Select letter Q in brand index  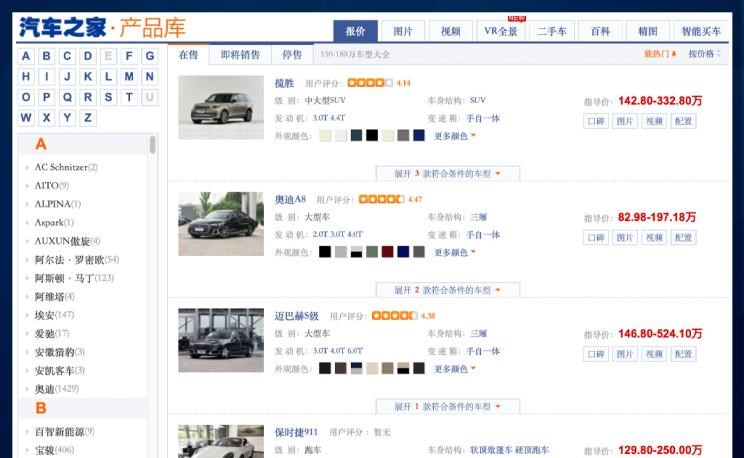[x=67, y=97]
